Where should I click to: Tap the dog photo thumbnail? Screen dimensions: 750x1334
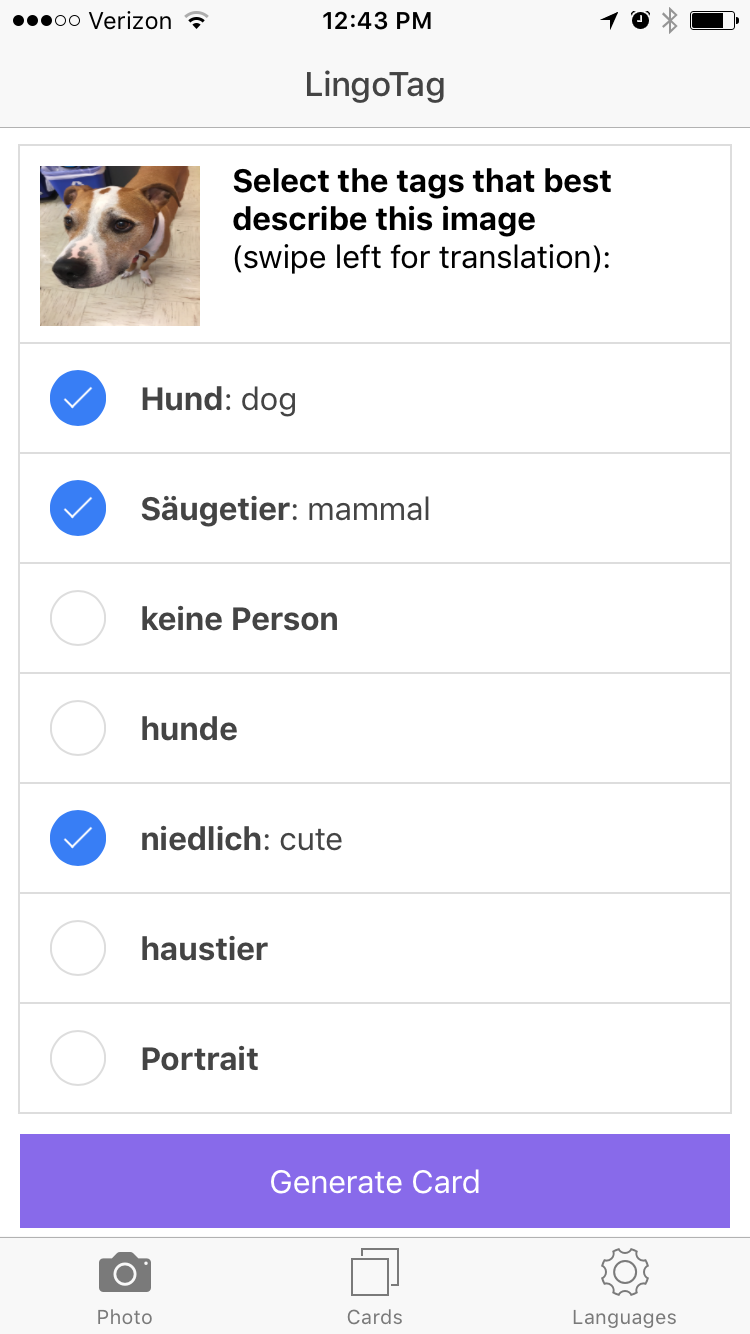pyautogui.click(x=120, y=246)
